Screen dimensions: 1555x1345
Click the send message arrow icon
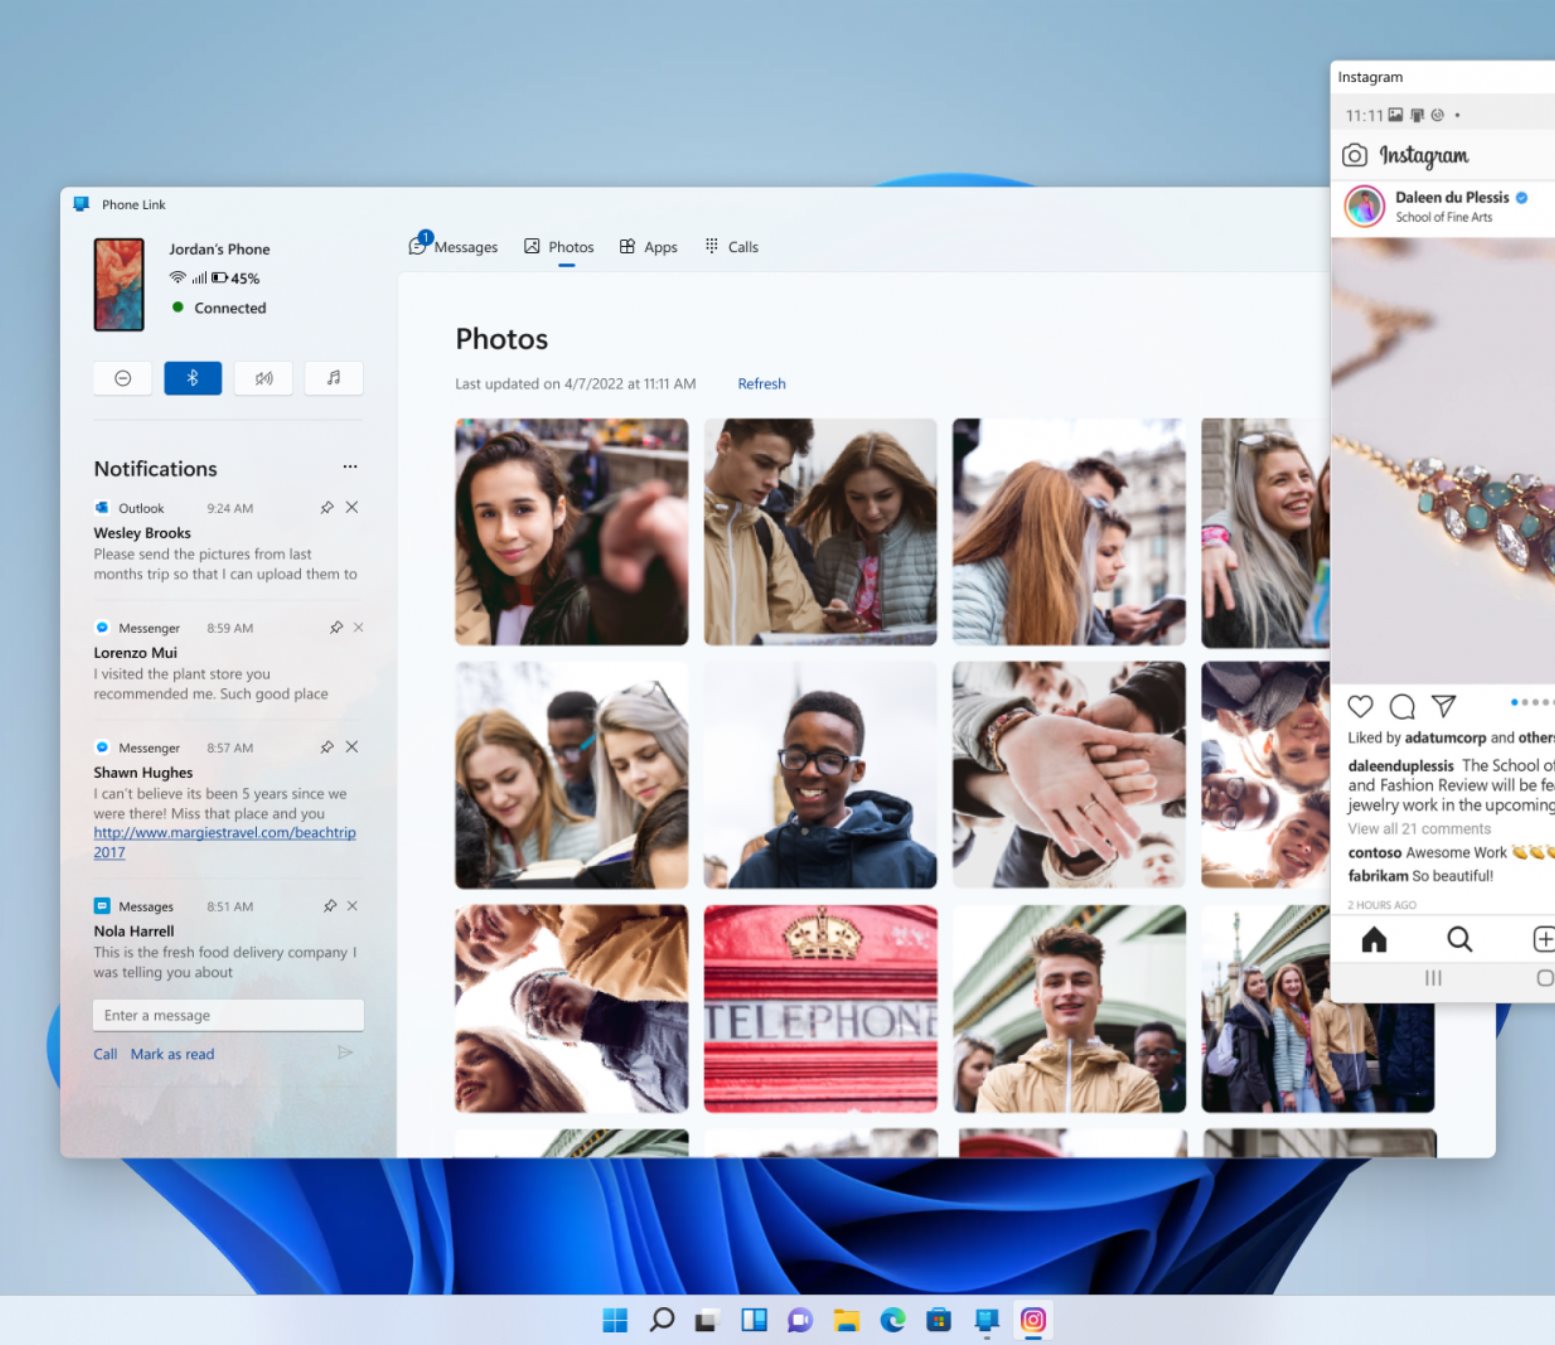345,1052
